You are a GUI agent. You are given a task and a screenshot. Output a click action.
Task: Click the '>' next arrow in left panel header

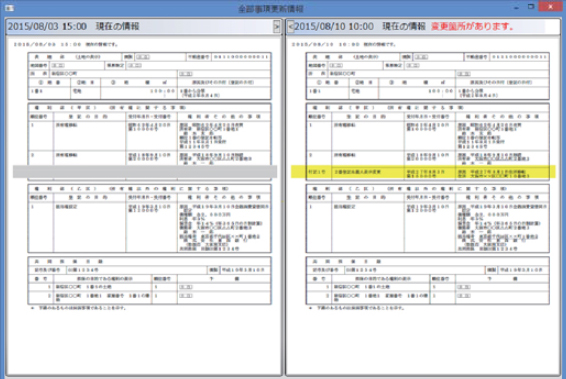pos(277,26)
